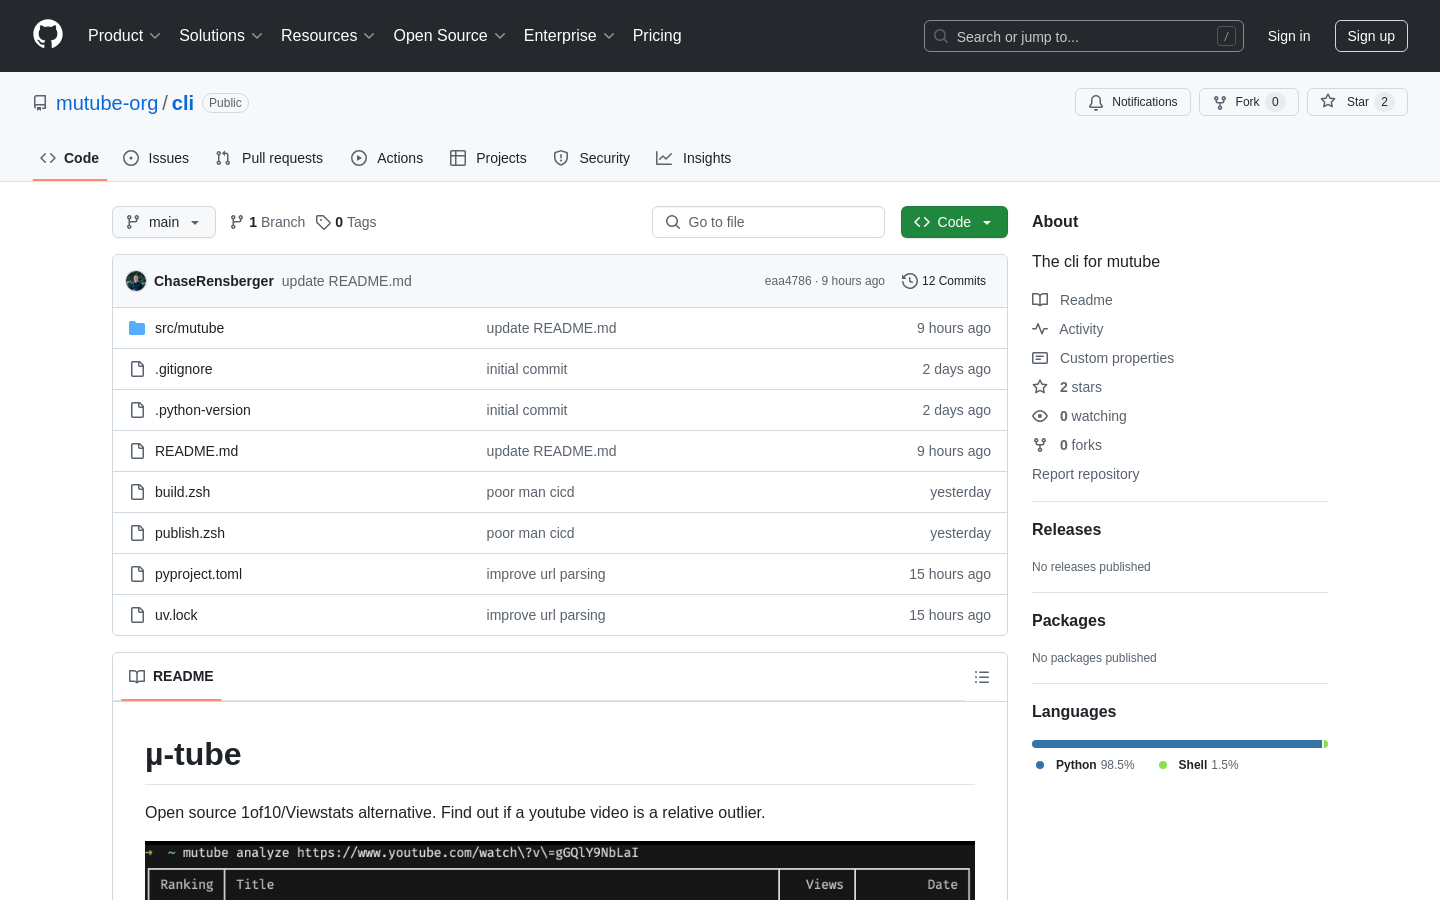
Task: Click the README book icon in file header
Action: coord(137,676)
